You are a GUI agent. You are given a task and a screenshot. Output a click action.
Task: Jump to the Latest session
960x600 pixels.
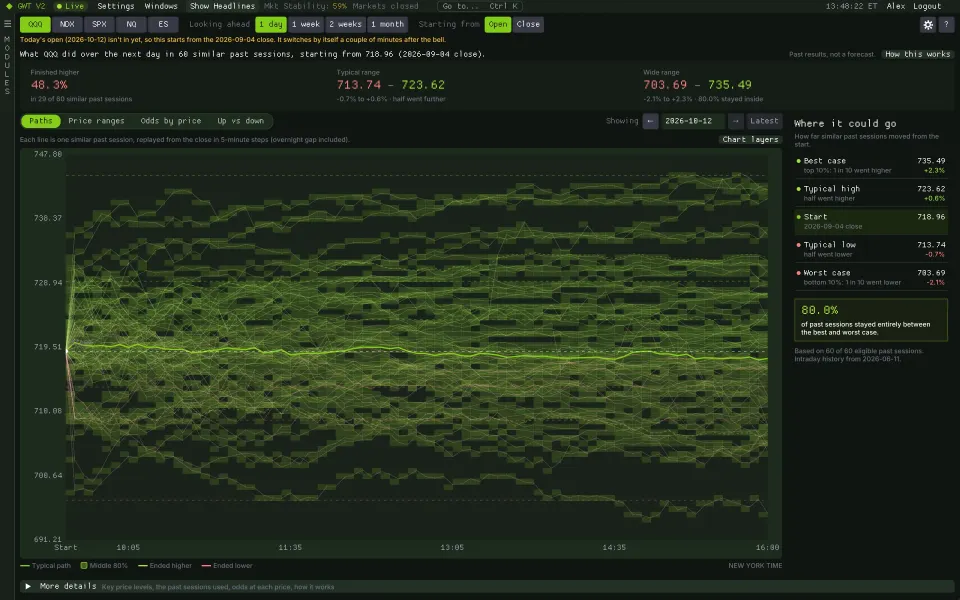764,121
